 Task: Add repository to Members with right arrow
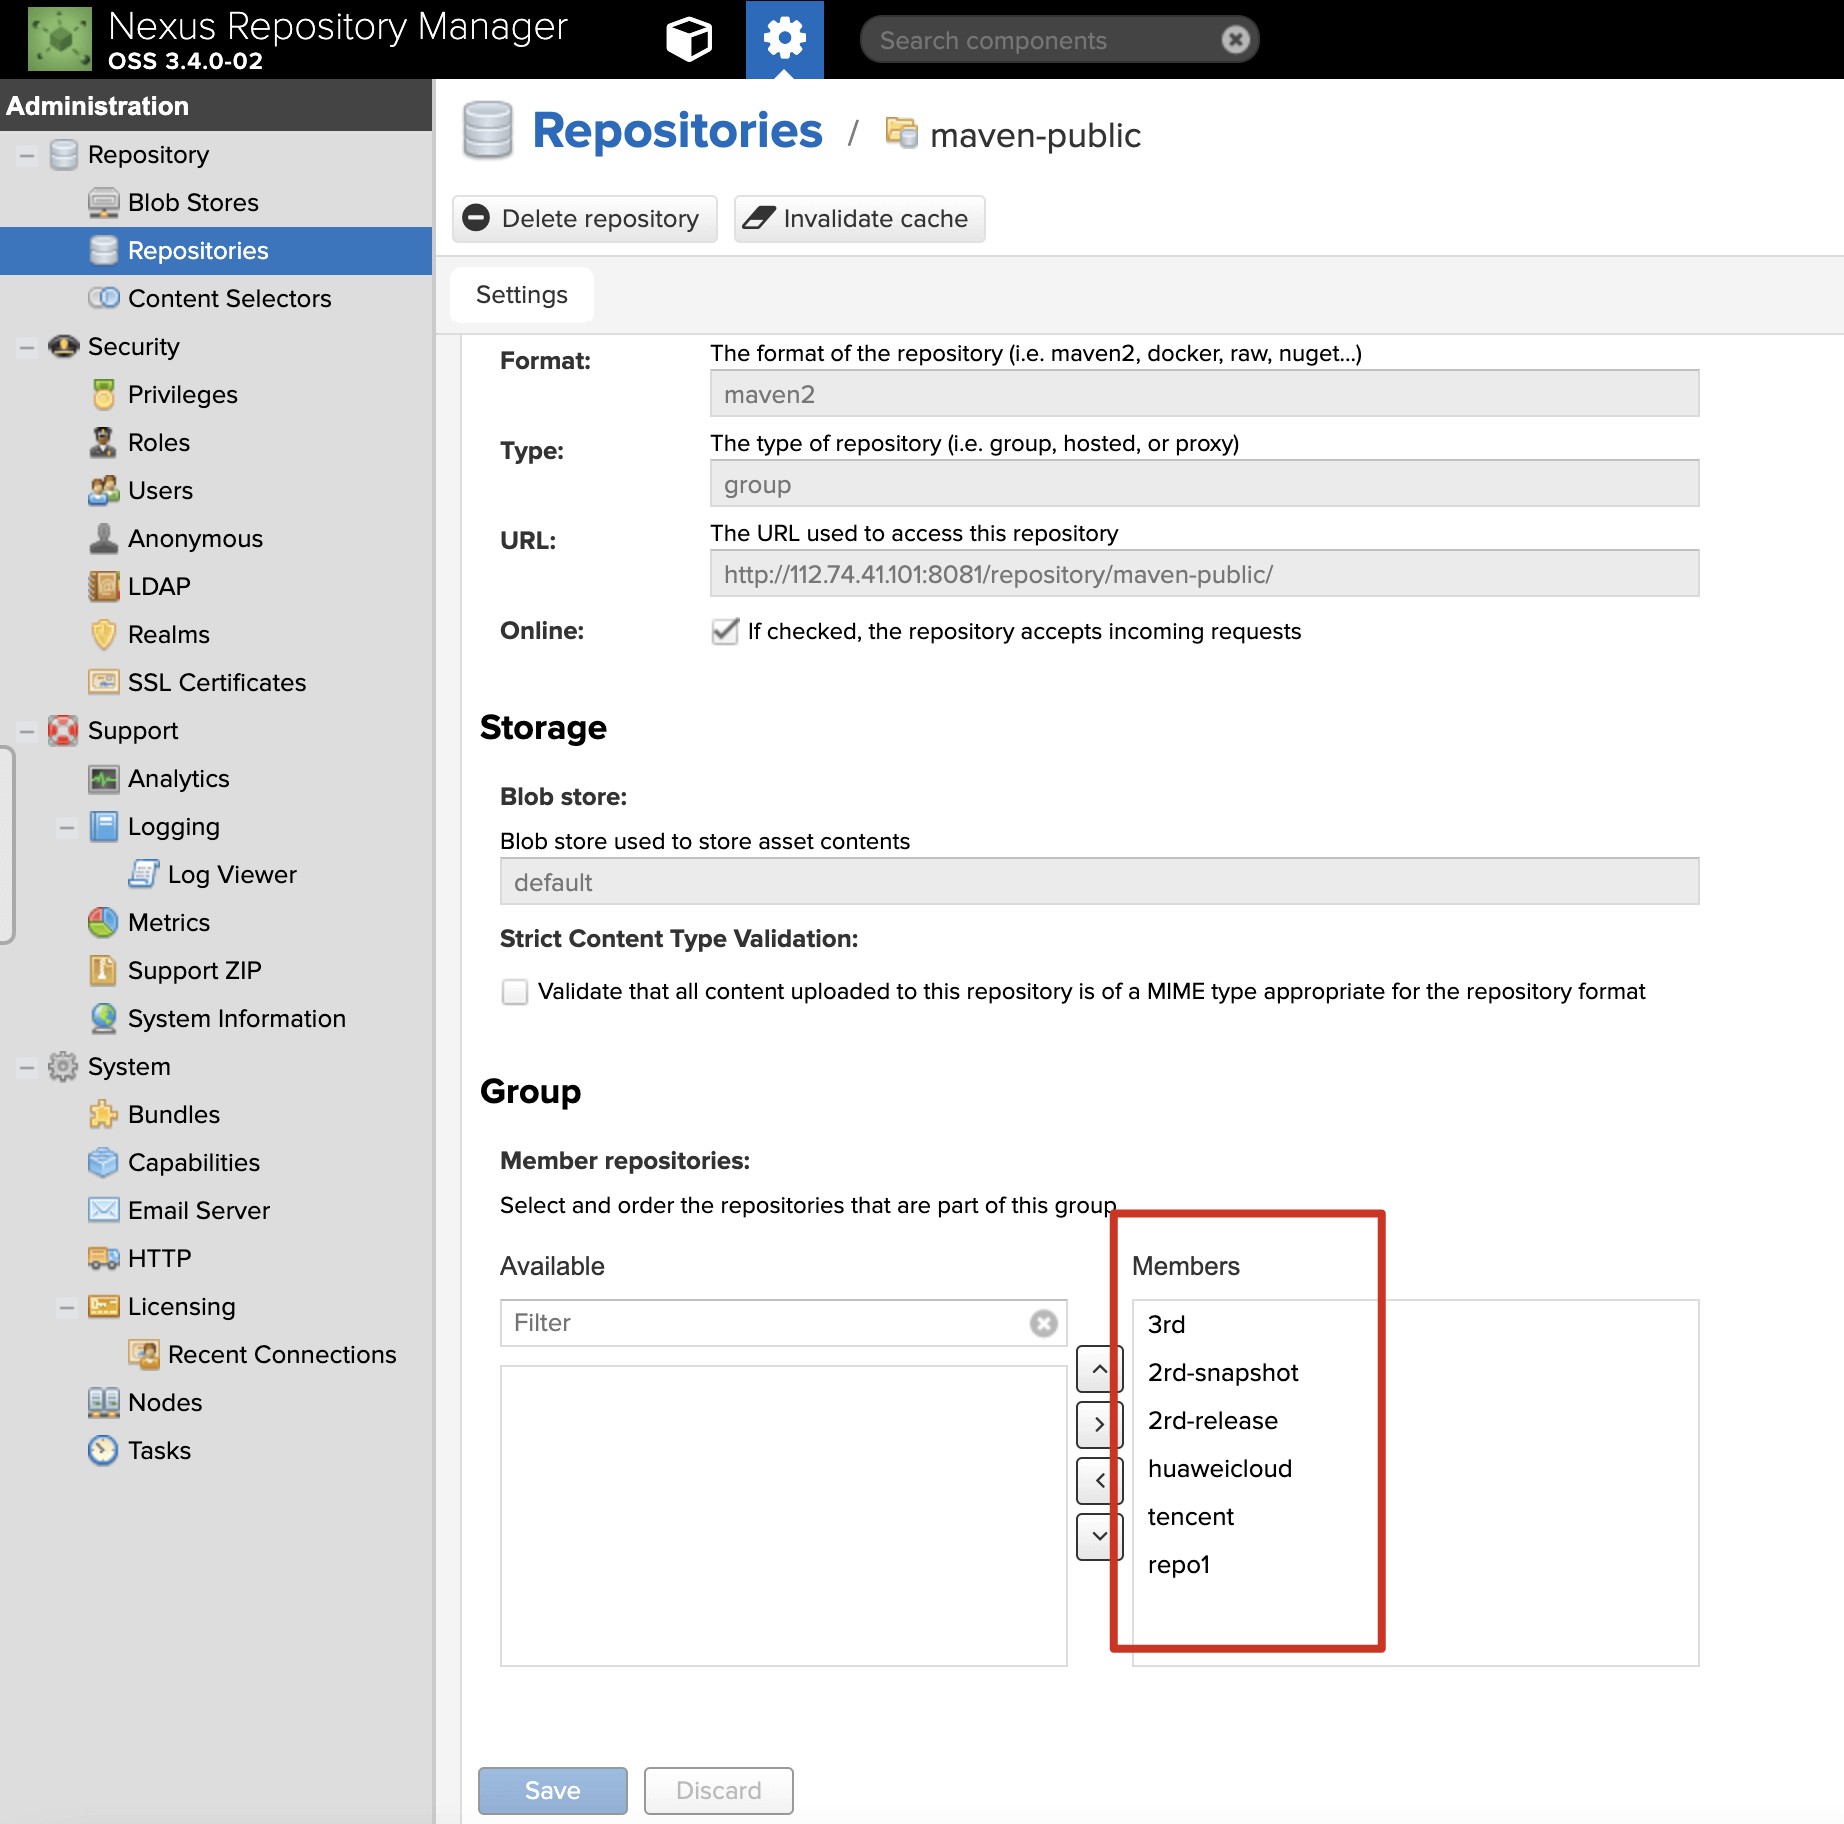click(1099, 1424)
